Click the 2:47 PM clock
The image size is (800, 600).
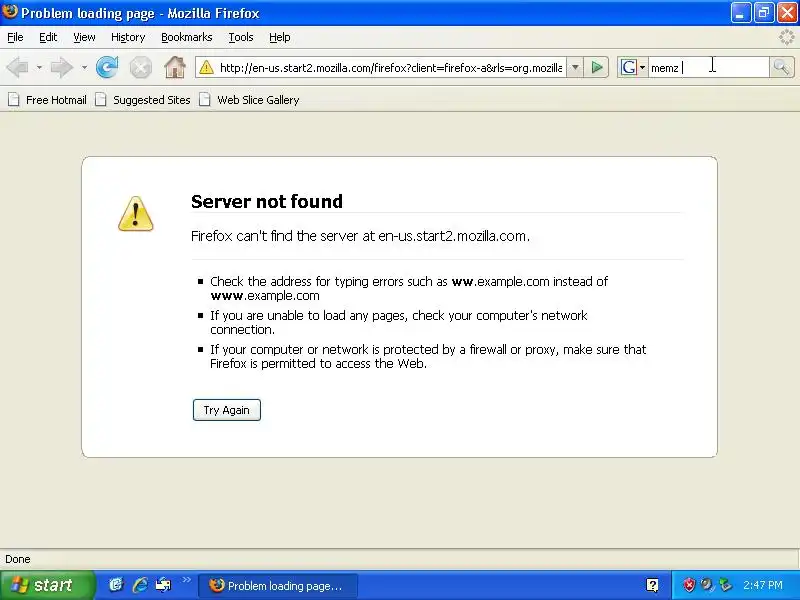point(763,585)
